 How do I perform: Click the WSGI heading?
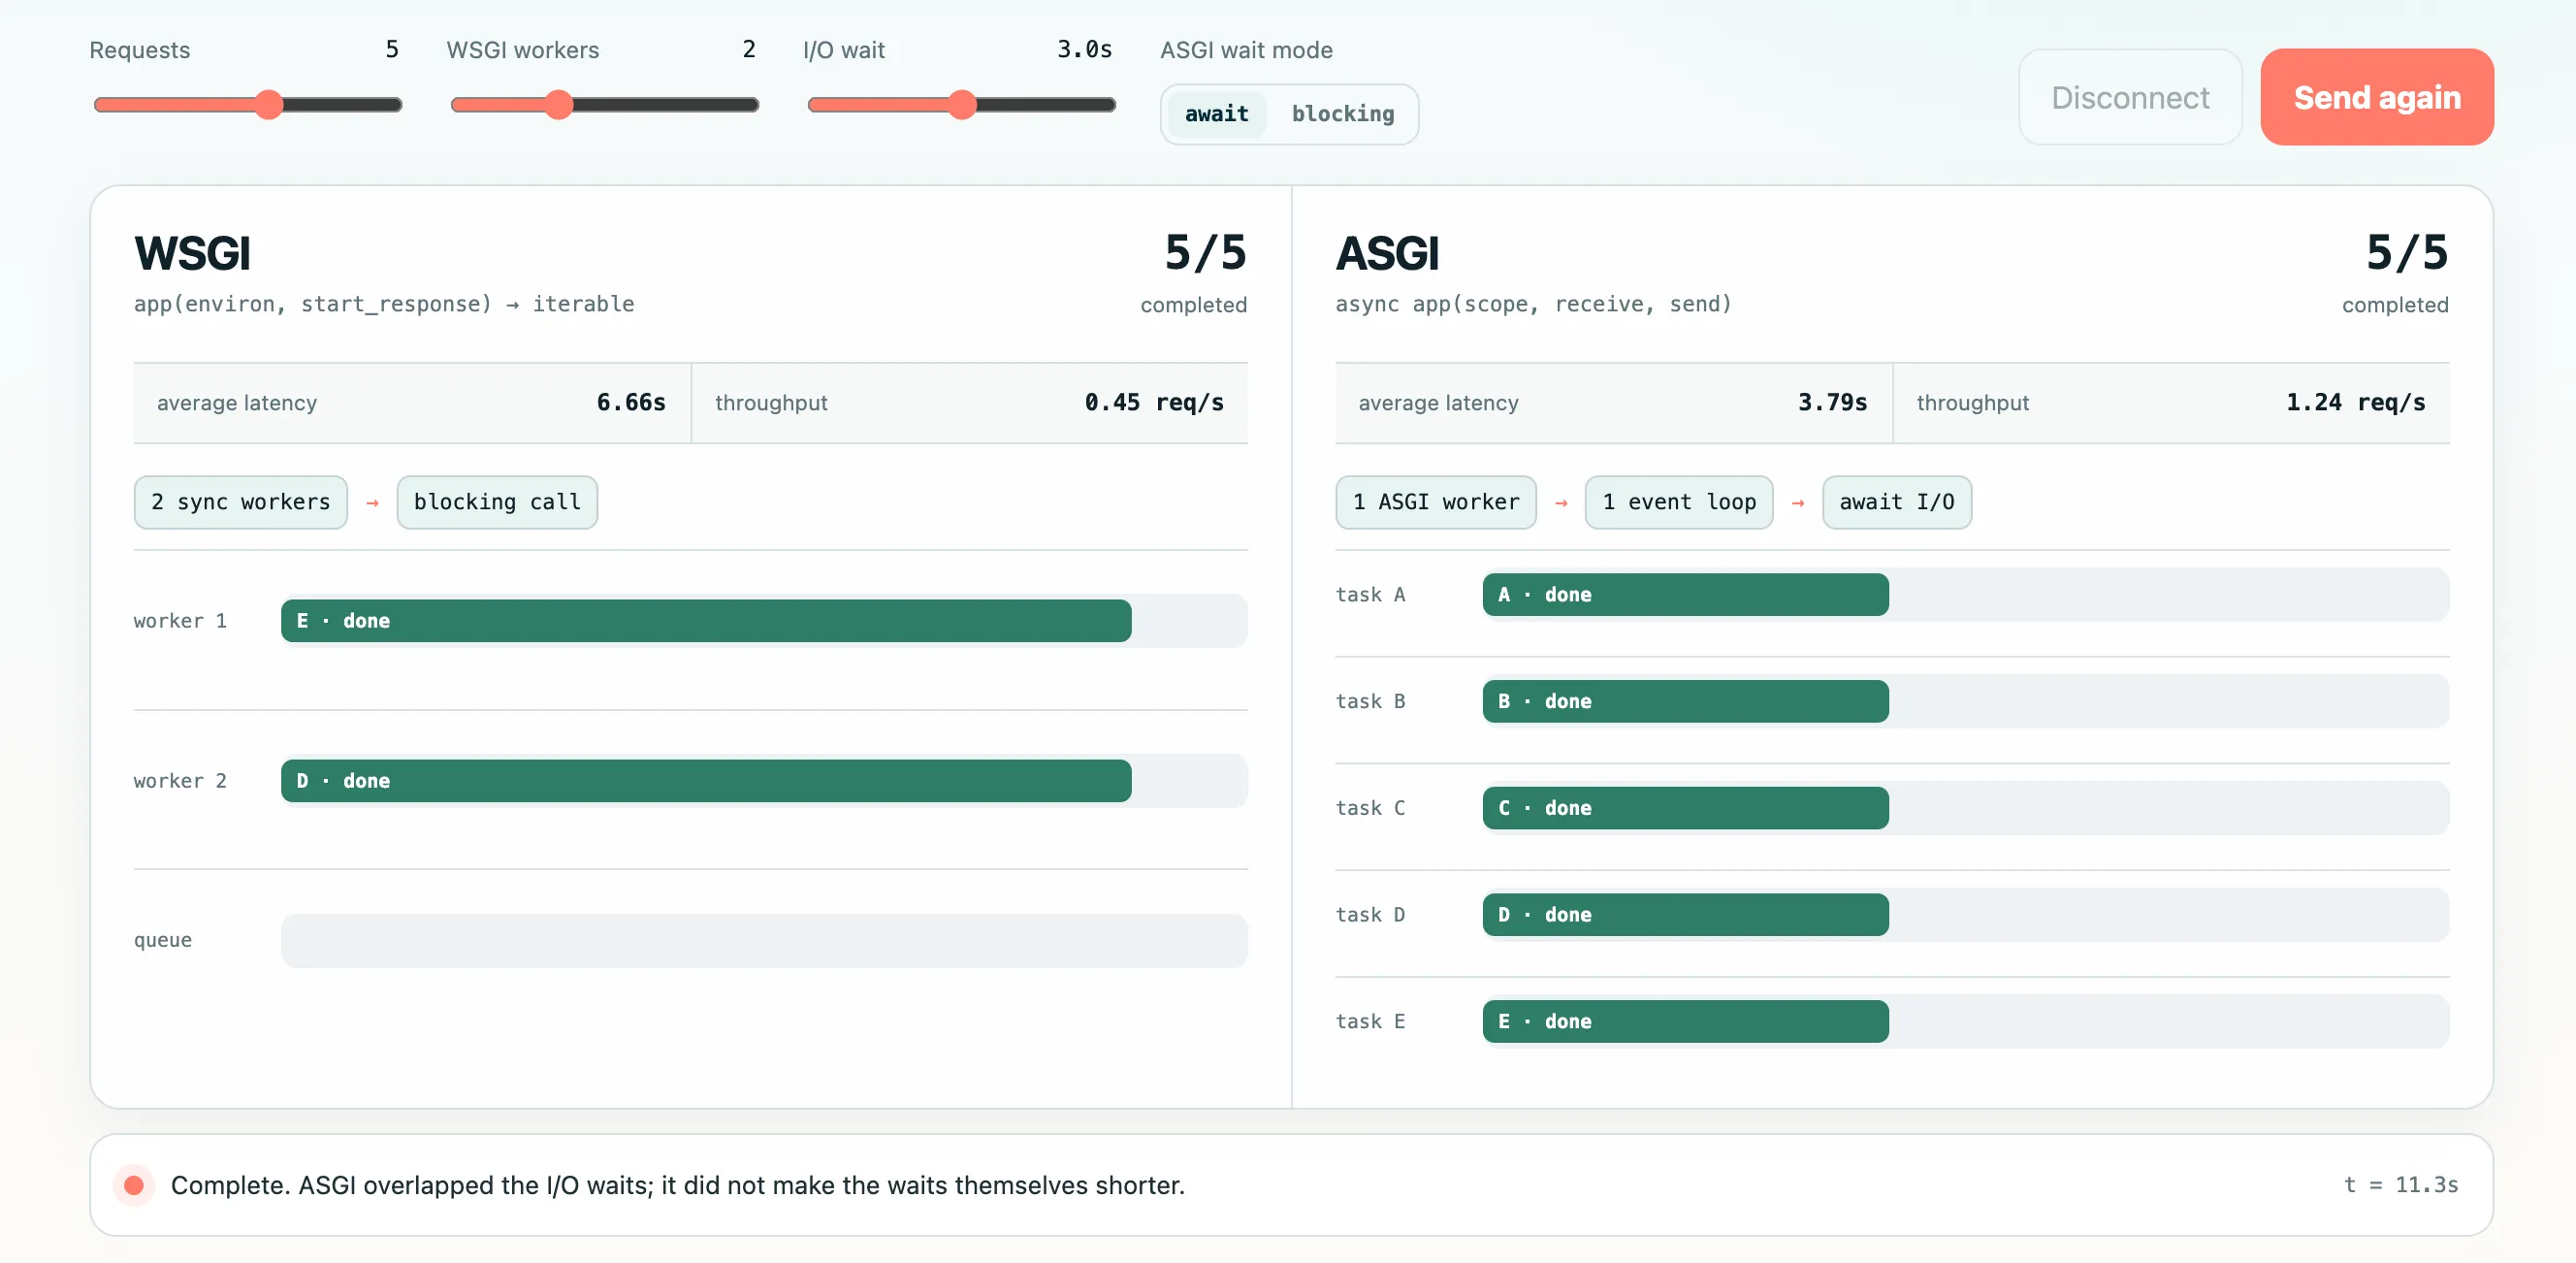(x=192, y=253)
